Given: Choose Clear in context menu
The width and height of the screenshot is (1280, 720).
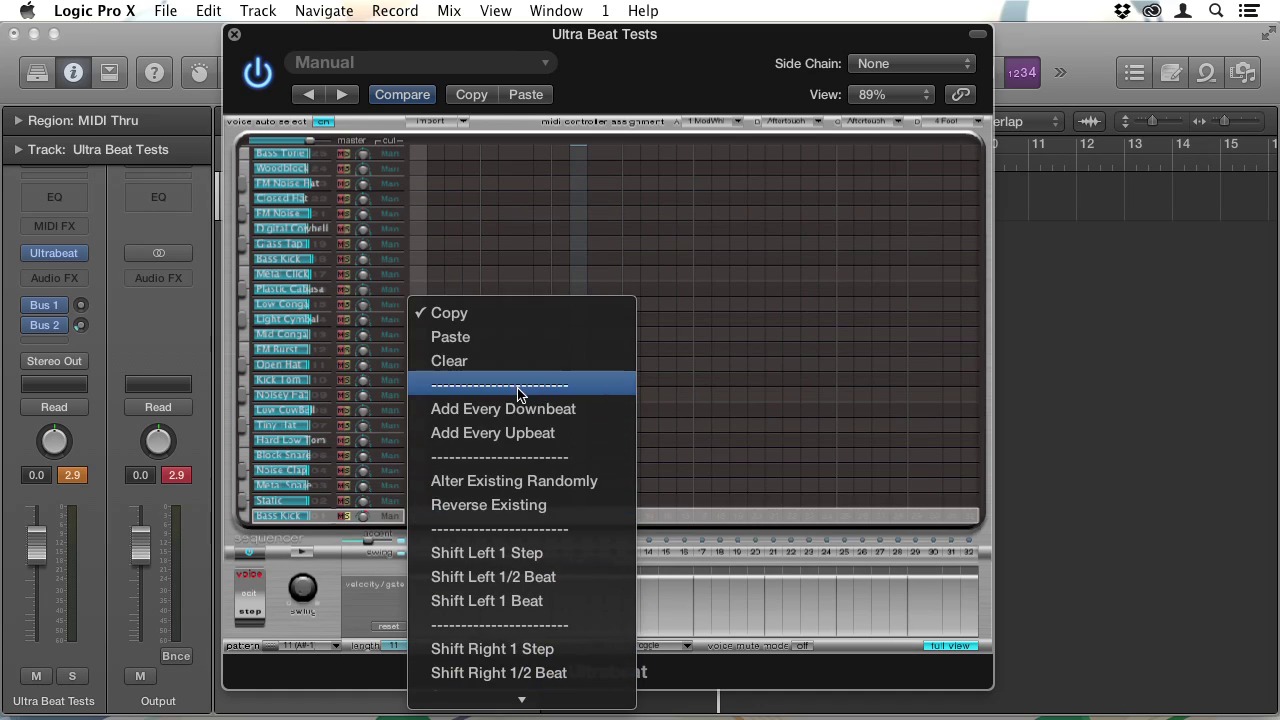Looking at the screenshot, I should click(521, 361).
